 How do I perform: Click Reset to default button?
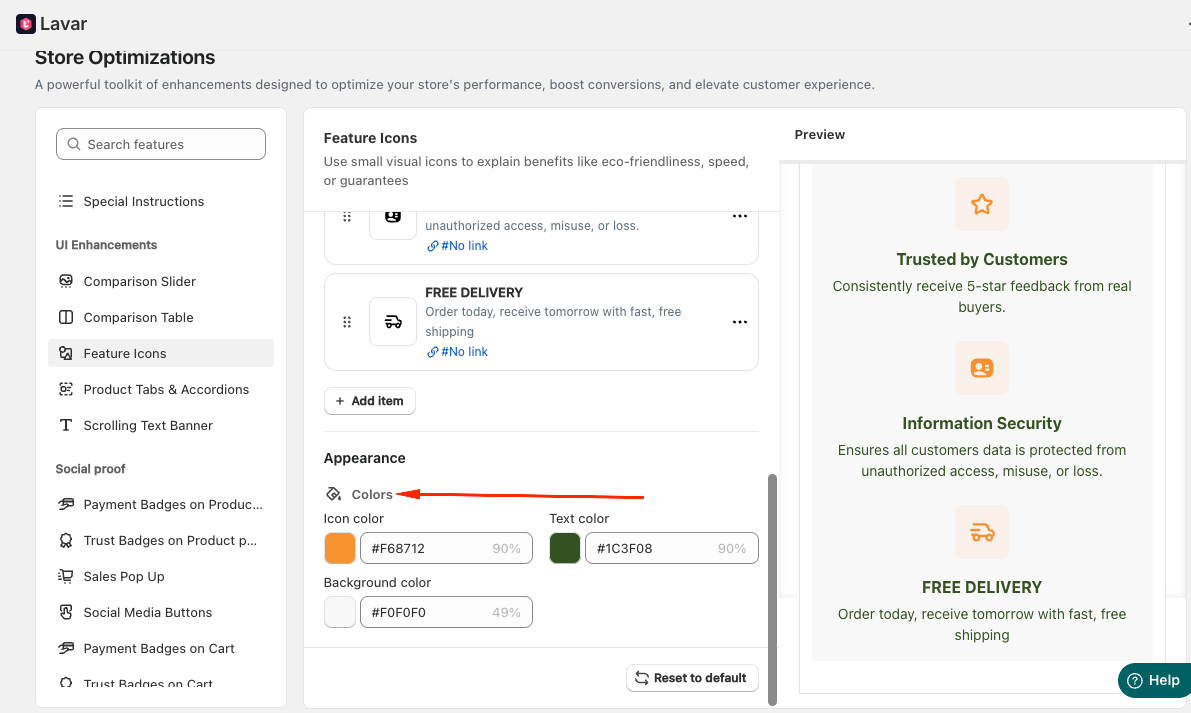click(x=692, y=678)
